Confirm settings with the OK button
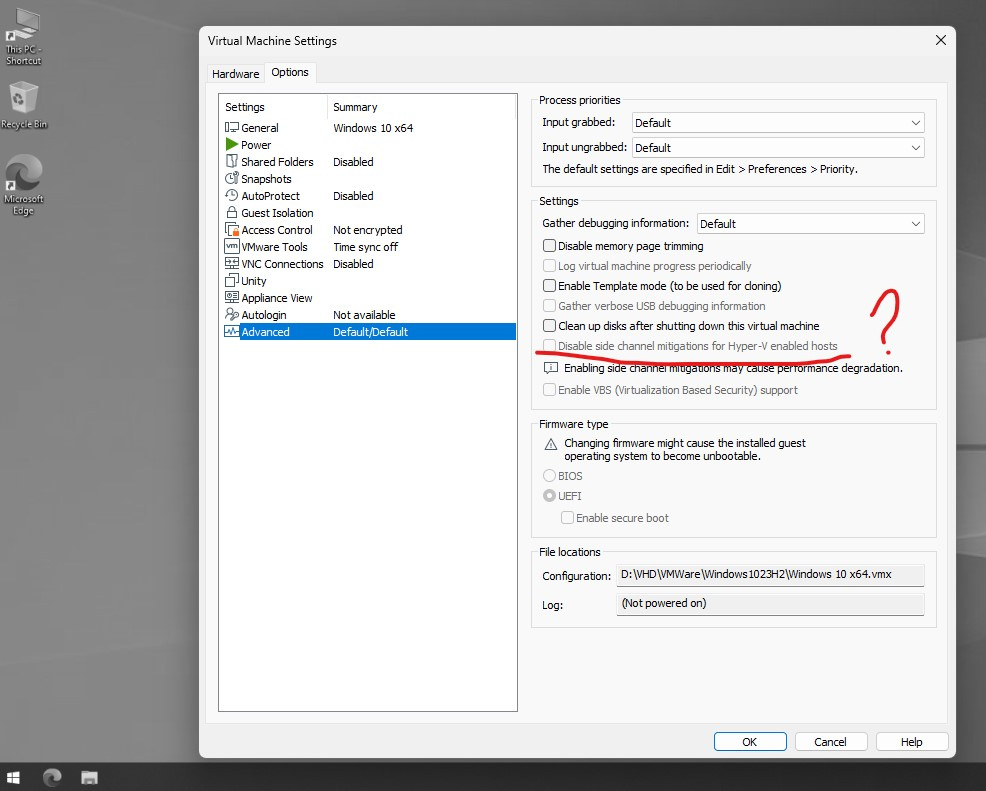986x791 pixels. [x=750, y=742]
